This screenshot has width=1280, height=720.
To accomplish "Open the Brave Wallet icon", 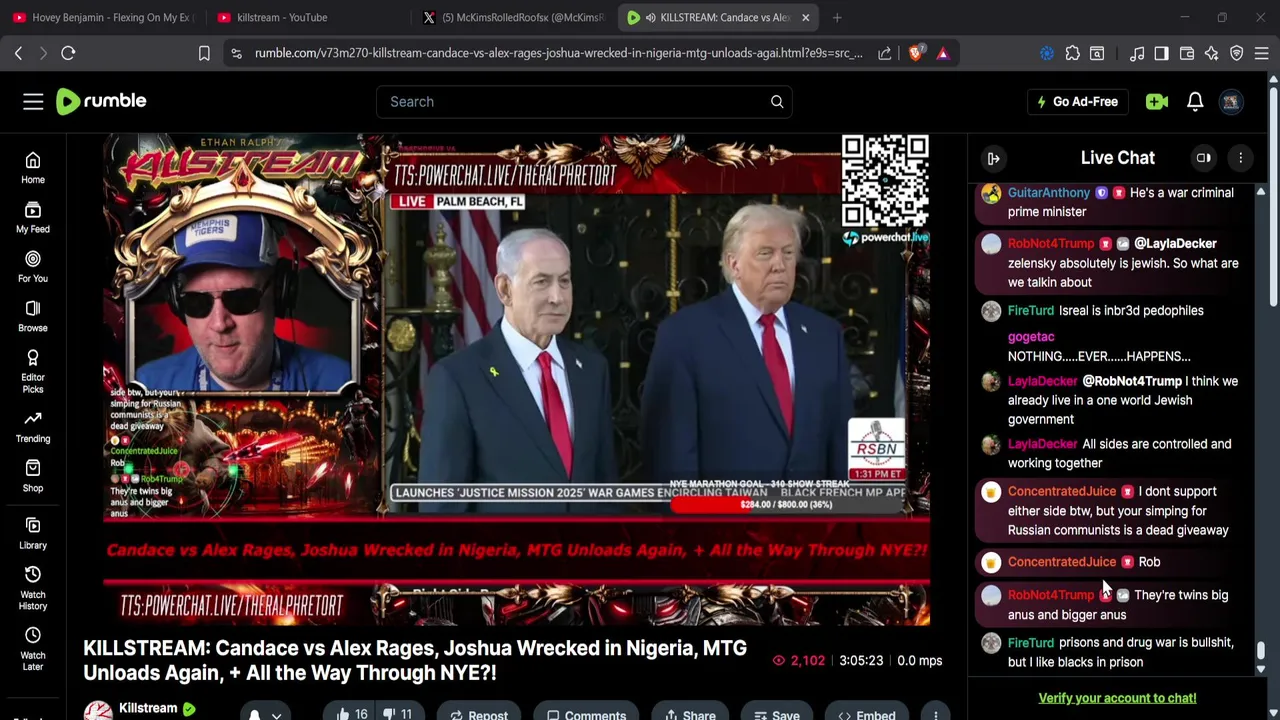I will coord(1187,53).
